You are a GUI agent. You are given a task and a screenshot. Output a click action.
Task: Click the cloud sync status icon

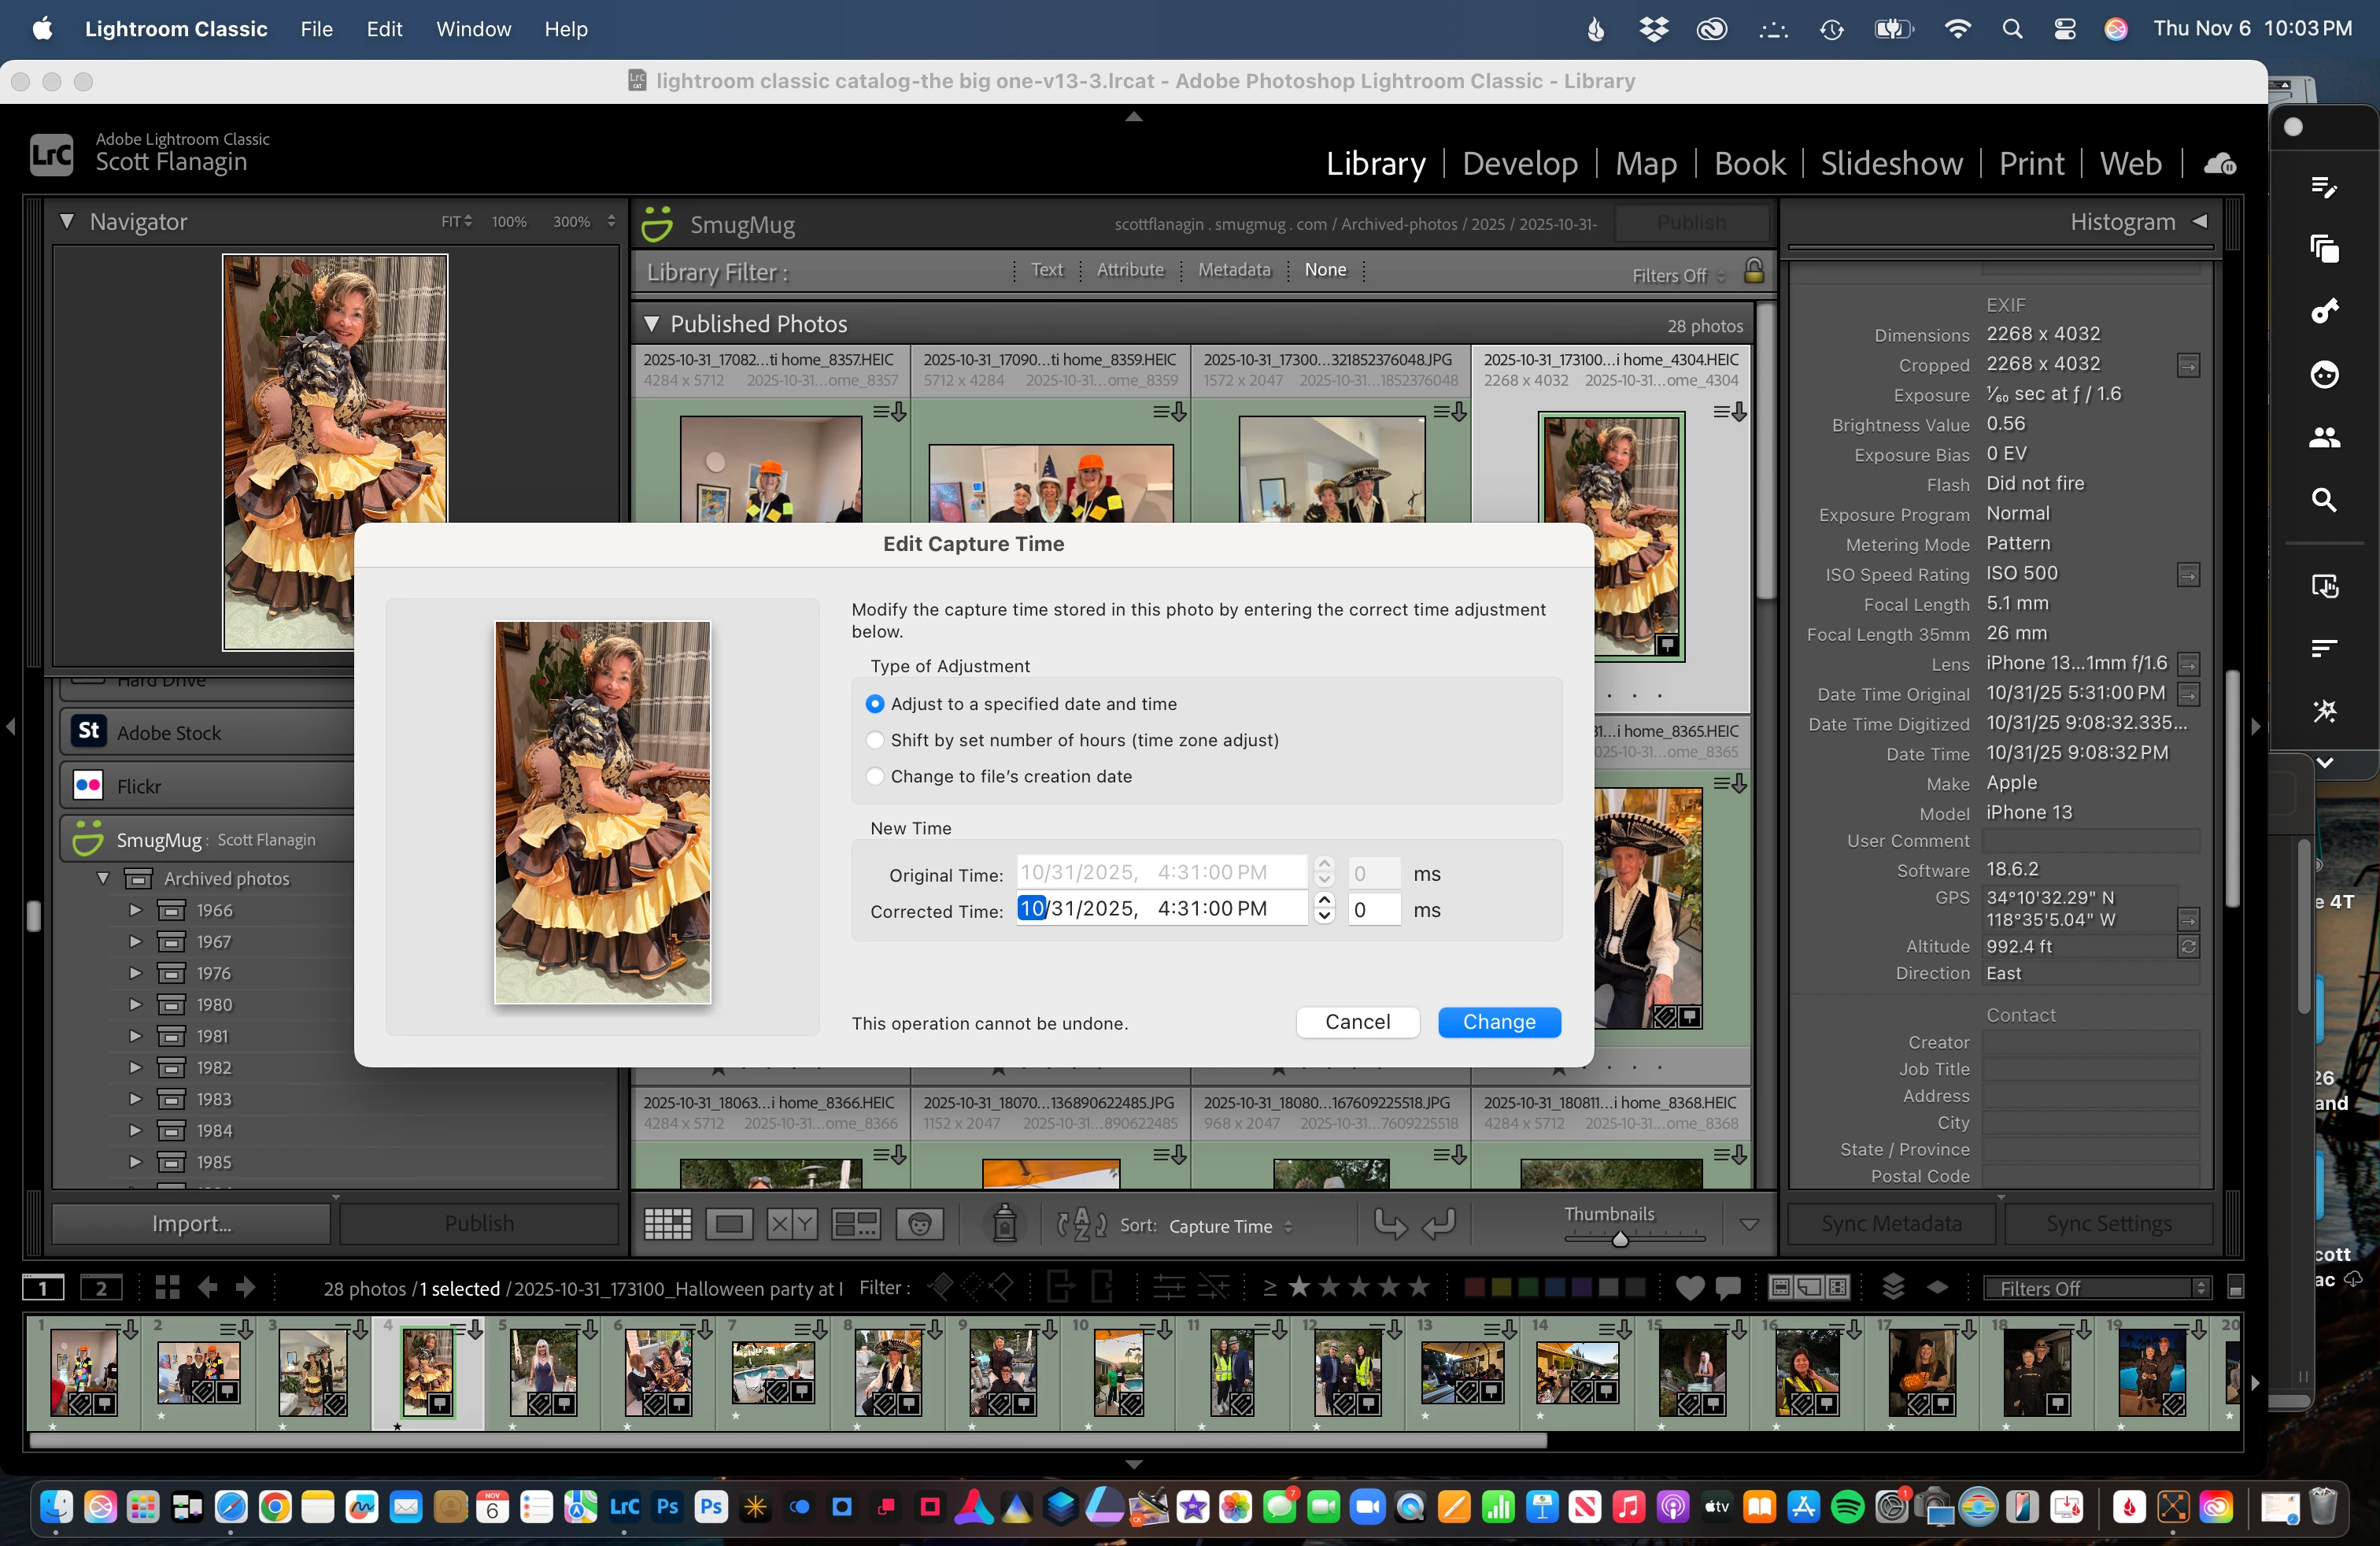pos(2219,164)
